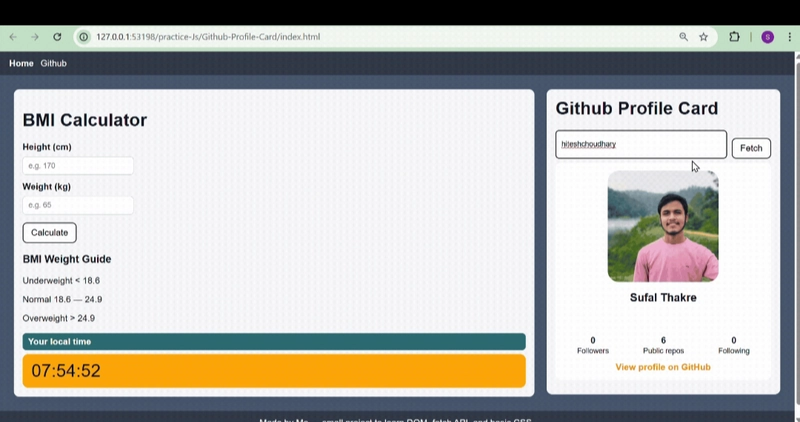This screenshot has height=422, width=800.
Task: Bookmark this page with the star icon
Action: coord(704,37)
